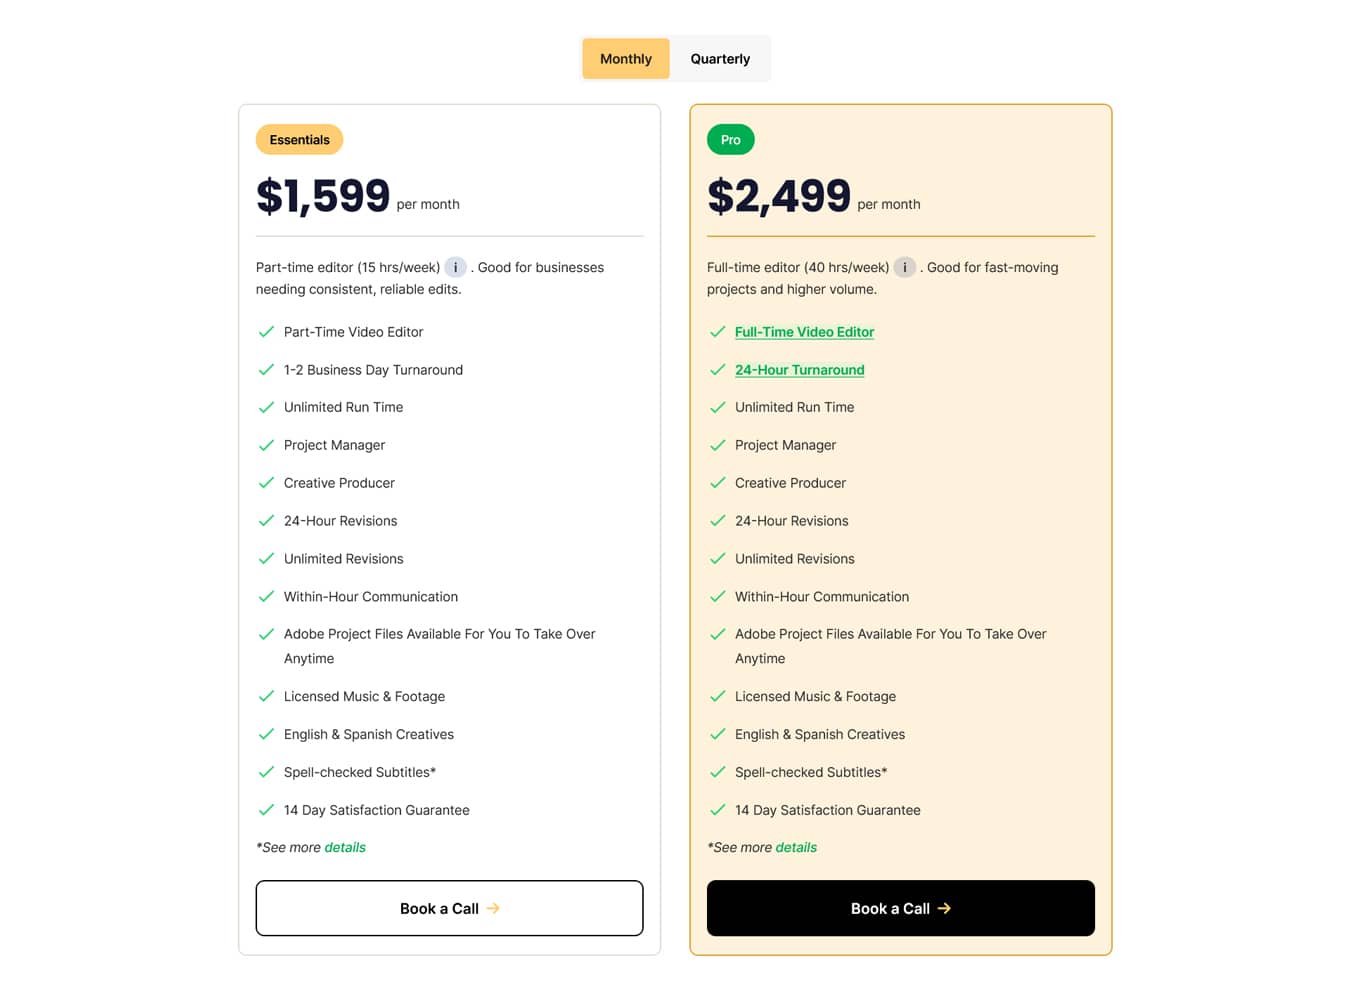
Task: Click the $2,499 Pro price
Action: [779, 196]
